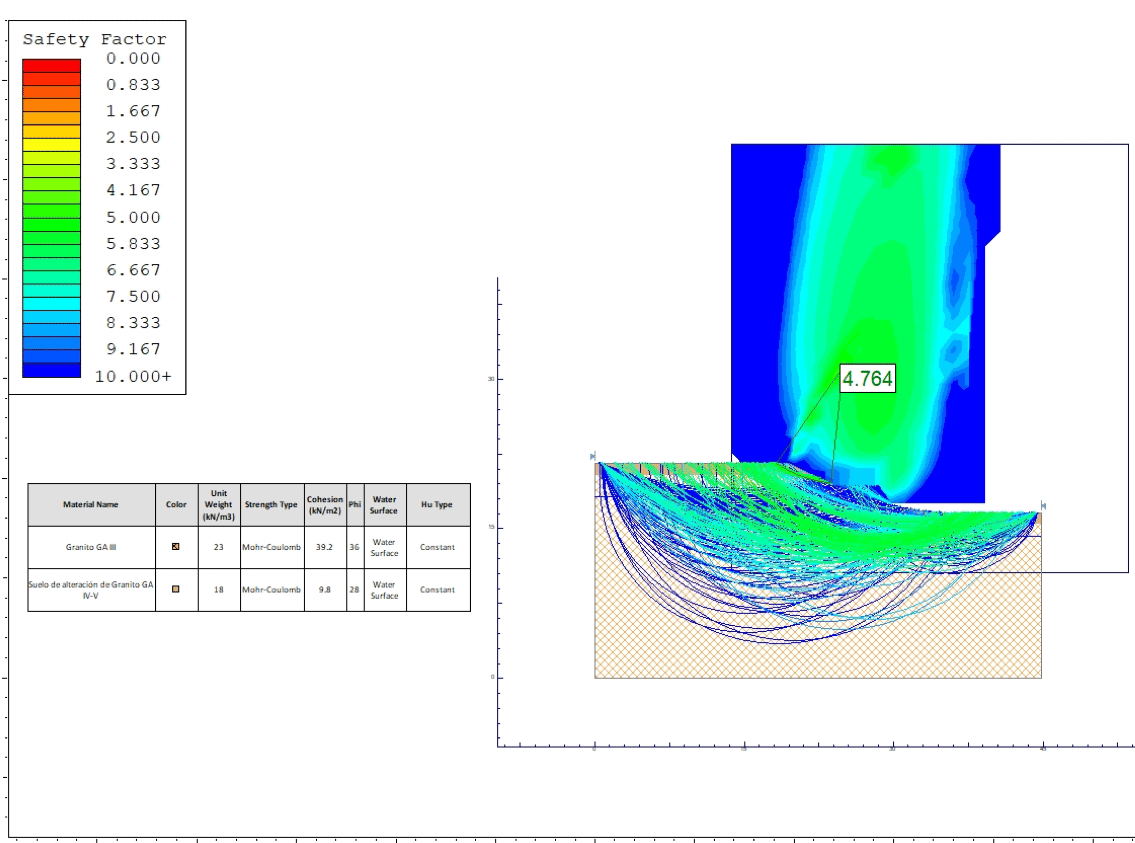Select the Suelo de alteración color icon
The image size is (1135, 843).
(176, 589)
